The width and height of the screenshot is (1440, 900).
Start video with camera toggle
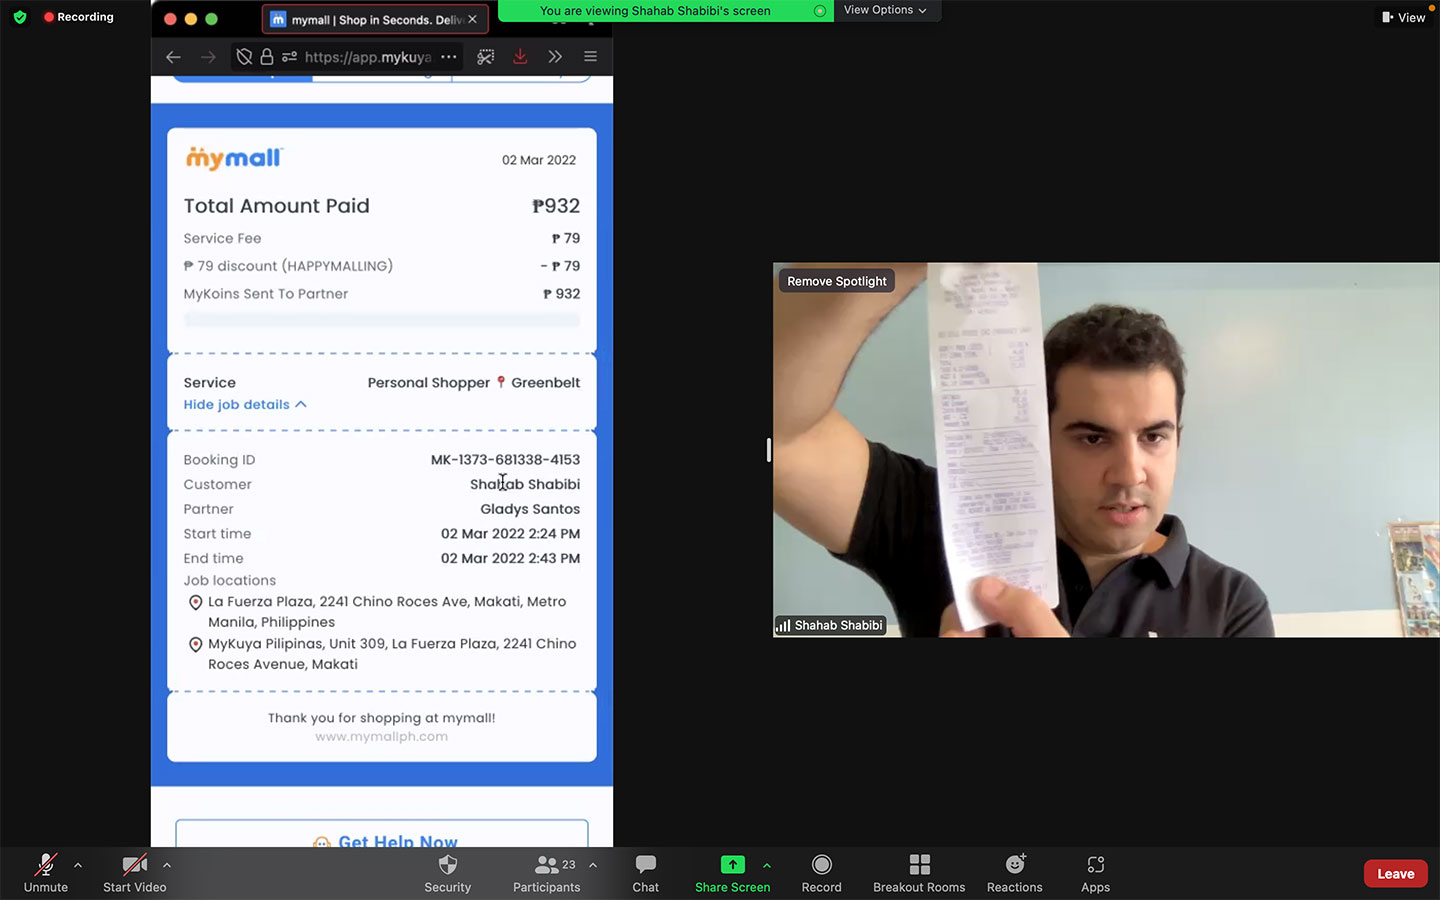click(134, 872)
